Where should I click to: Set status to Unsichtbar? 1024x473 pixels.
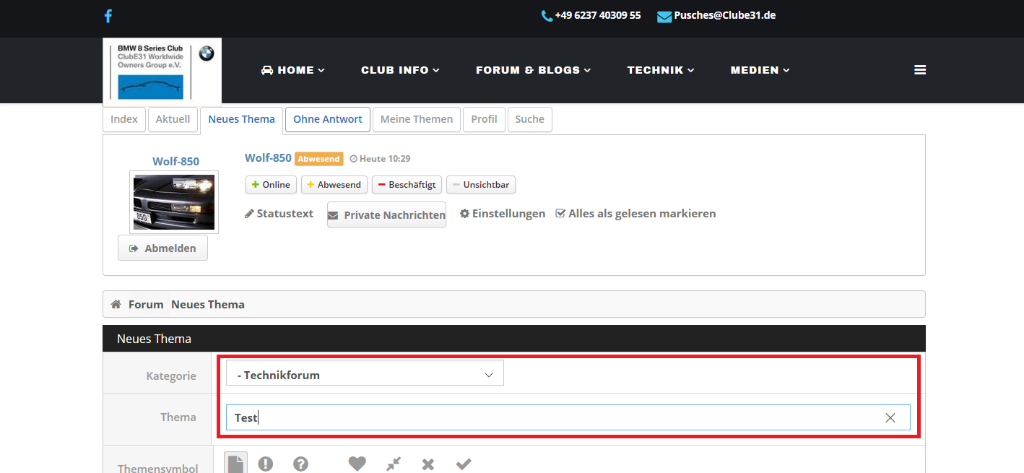point(481,185)
